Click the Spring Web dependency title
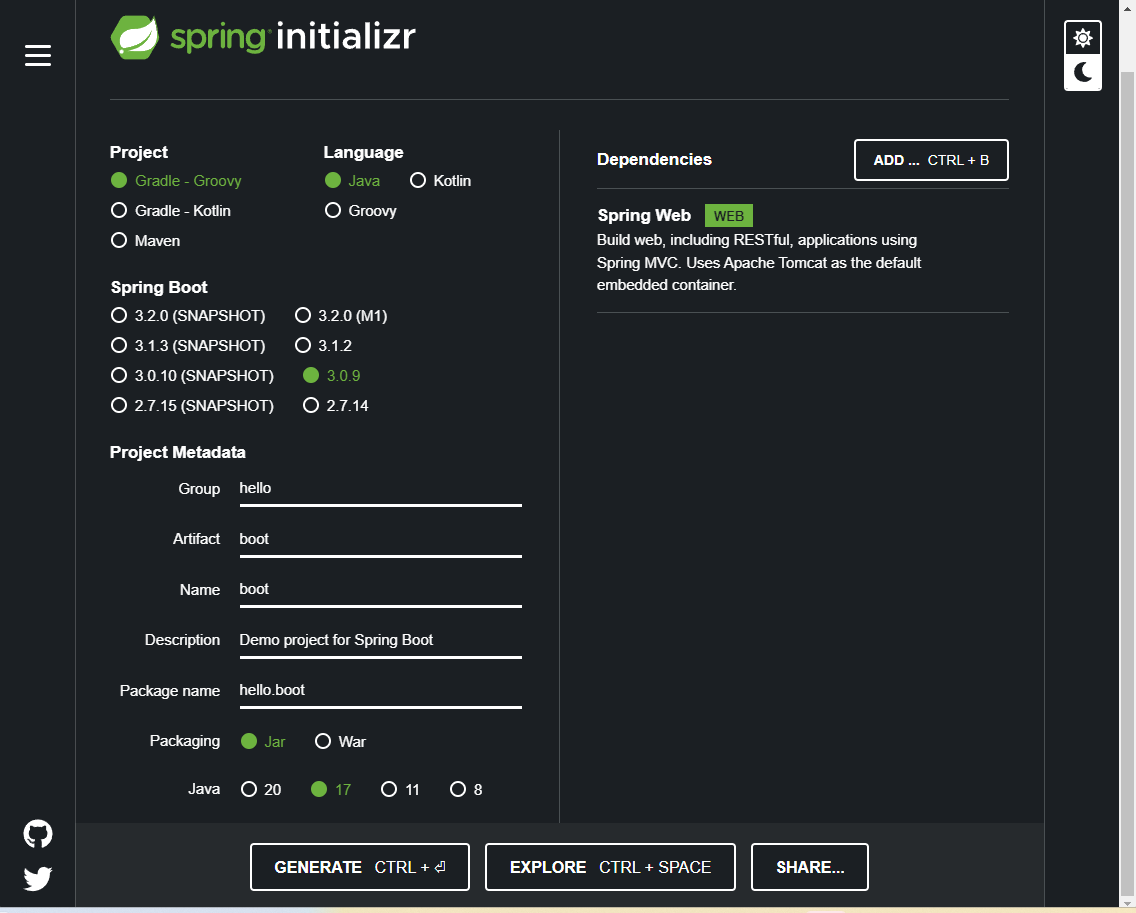Screen dimensions: 1136x913 point(644,215)
